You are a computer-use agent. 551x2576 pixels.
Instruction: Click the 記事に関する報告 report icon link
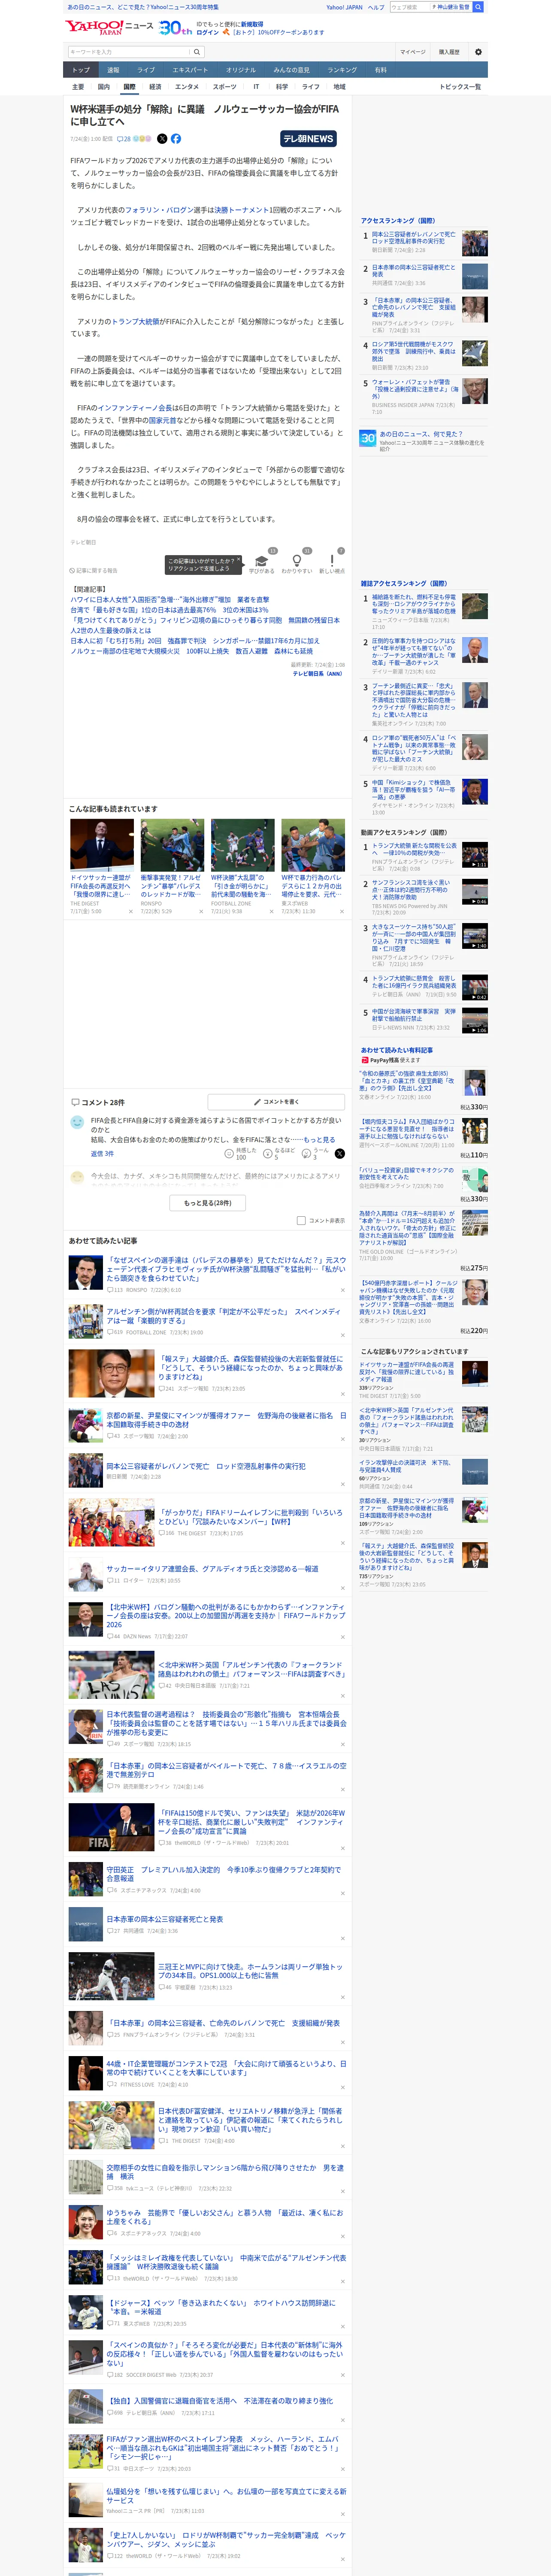(x=94, y=571)
